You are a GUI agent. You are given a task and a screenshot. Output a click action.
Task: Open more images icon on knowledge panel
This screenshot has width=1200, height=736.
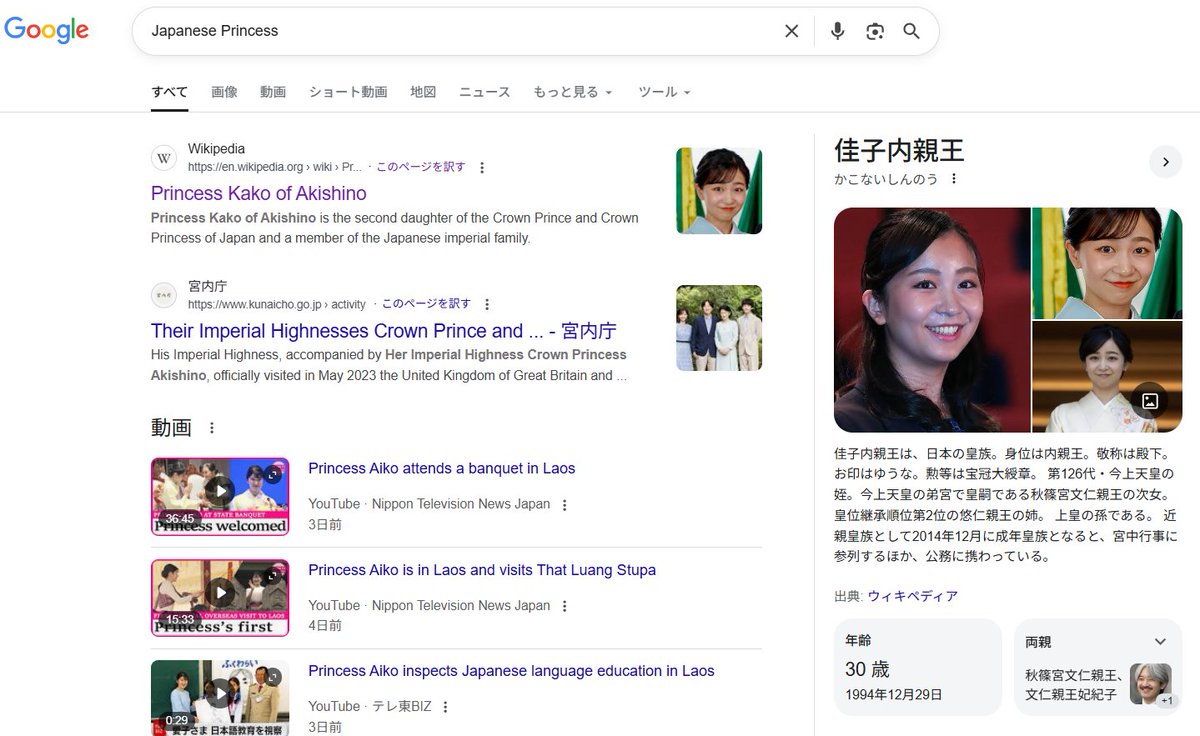tap(1150, 400)
